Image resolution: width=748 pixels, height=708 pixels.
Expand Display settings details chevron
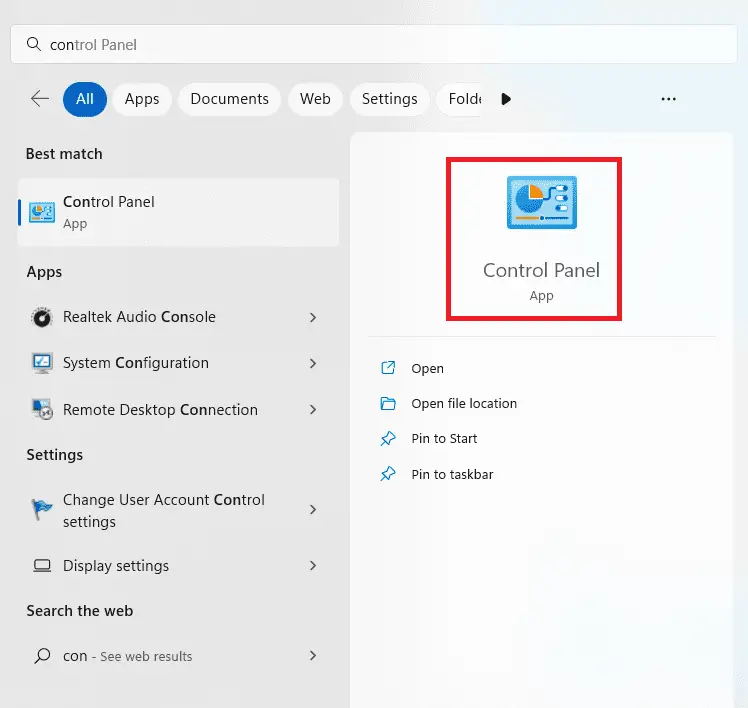(x=313, y=565)
